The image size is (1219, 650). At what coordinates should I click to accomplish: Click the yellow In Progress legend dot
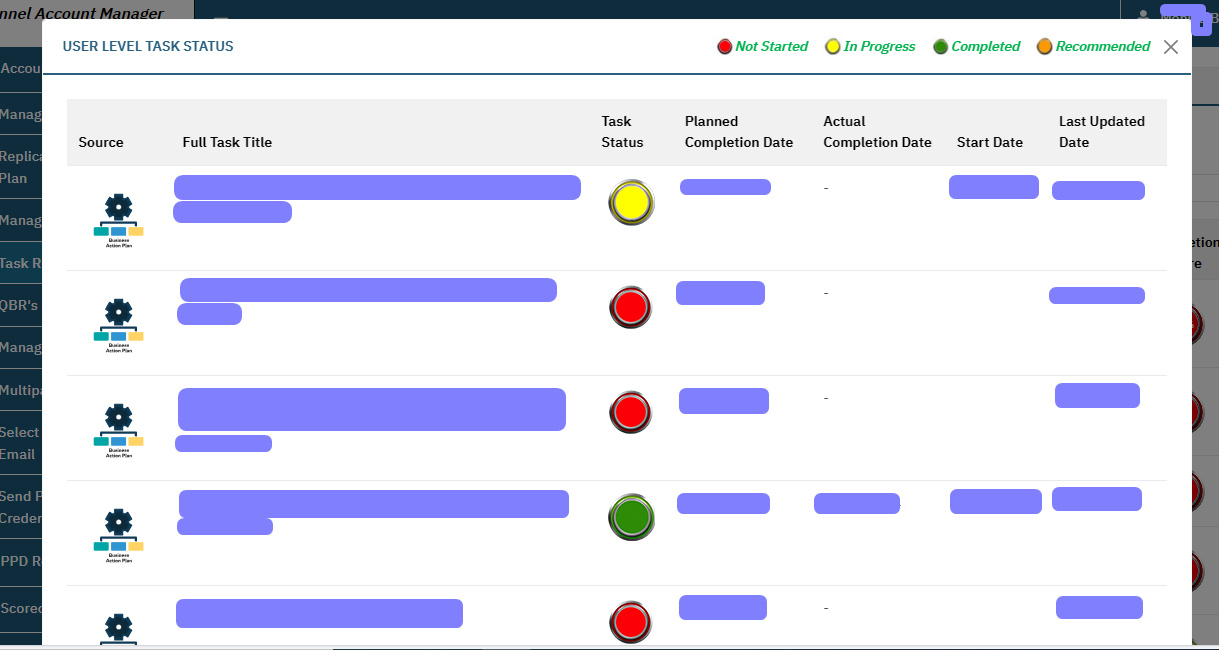[x=832, y=47]
